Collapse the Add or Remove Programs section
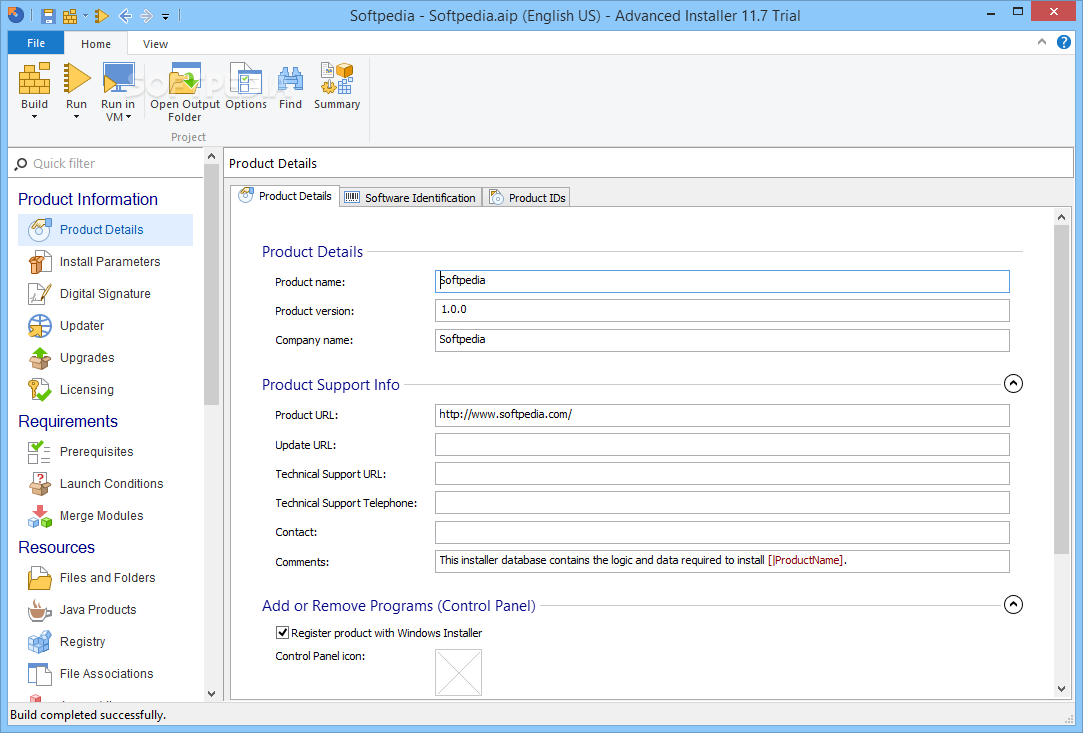The image size is (1083, 733). tap(1013, 605)
